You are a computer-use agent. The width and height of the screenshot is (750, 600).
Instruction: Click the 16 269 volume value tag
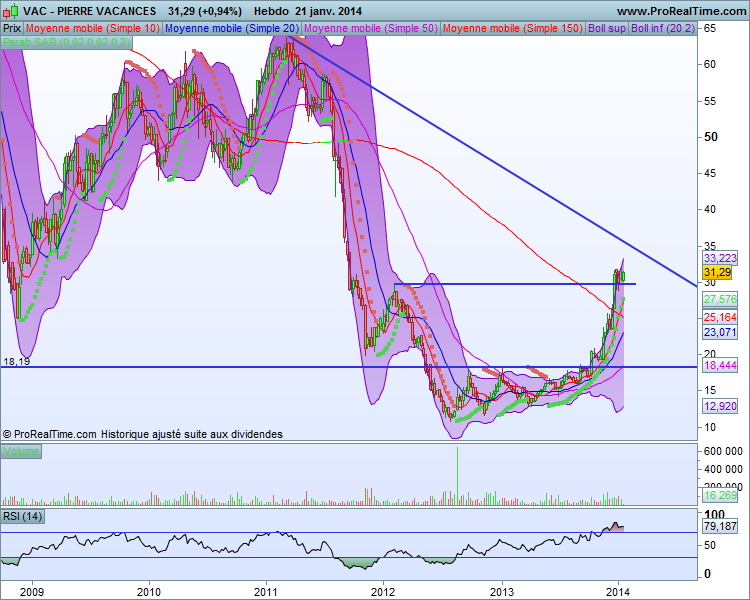720,495
